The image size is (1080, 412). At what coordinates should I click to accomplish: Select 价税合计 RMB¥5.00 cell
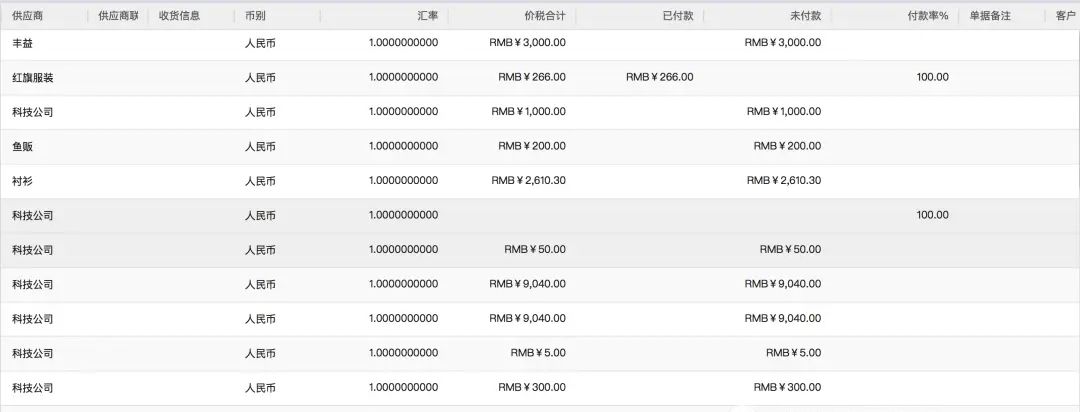pyautogui.click(x=538, y=353)
